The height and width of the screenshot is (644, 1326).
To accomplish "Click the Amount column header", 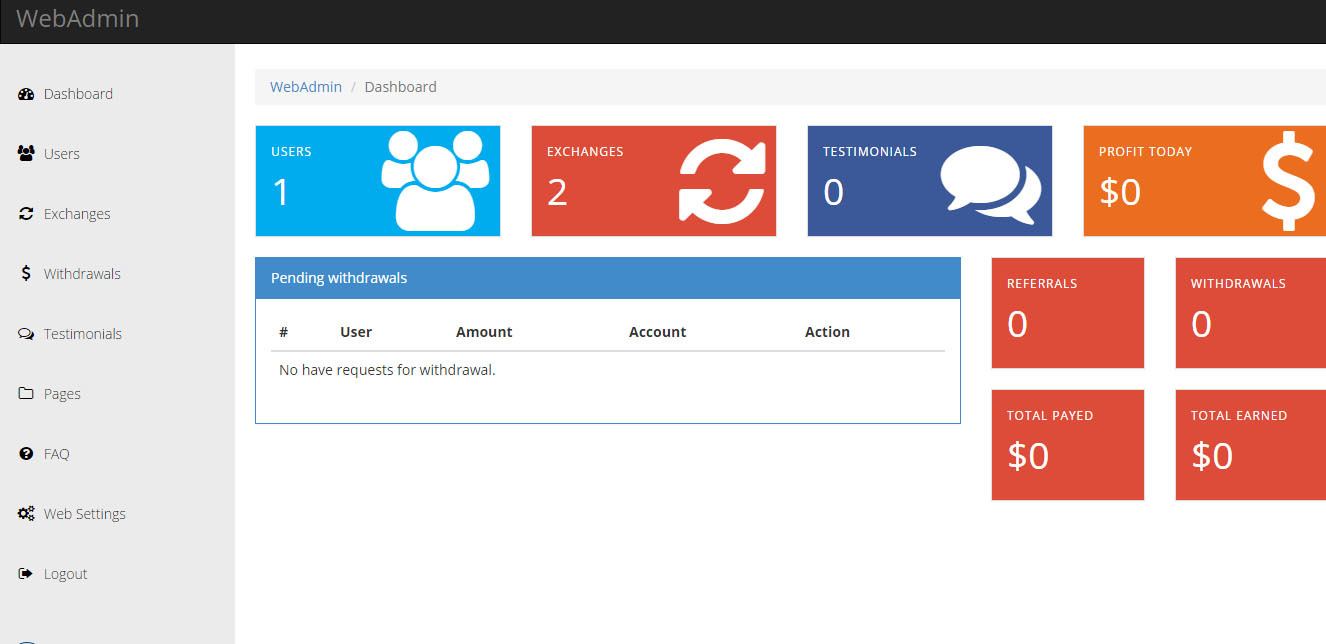I will (x=484, y=332).
